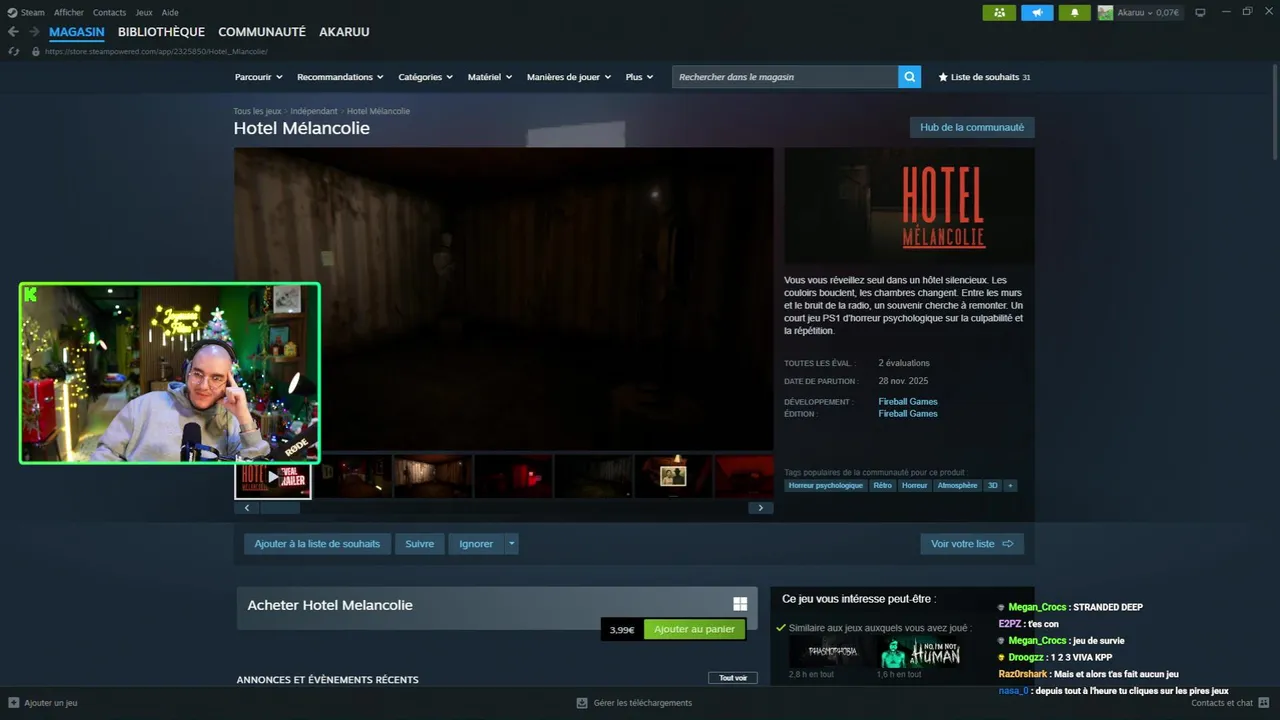This screenshot has width=1280, height=720.
Task: Open the Fireball Games publisher link
Action: point(908,414)
